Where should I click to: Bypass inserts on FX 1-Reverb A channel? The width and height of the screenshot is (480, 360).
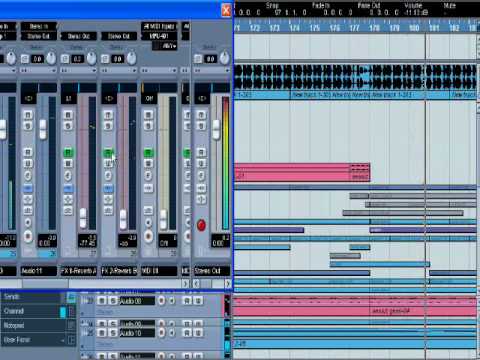[68, 188]
